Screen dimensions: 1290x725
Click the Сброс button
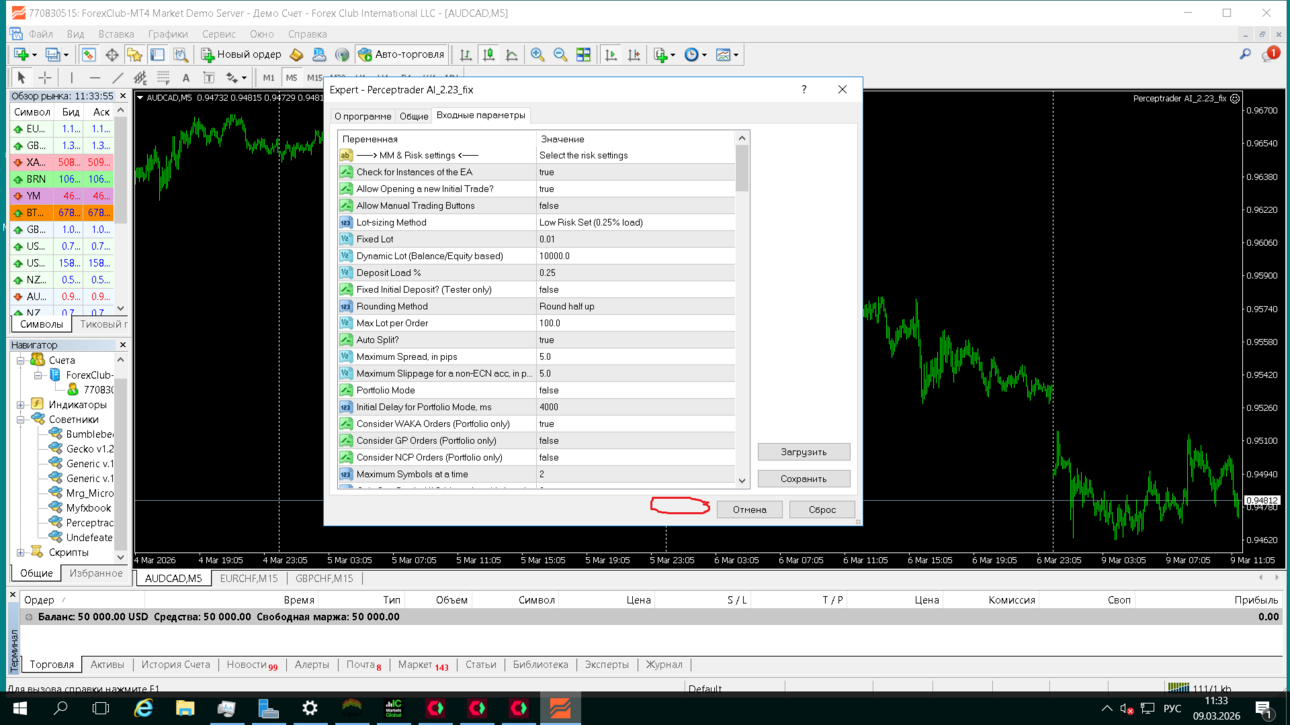tap(822, 510)
